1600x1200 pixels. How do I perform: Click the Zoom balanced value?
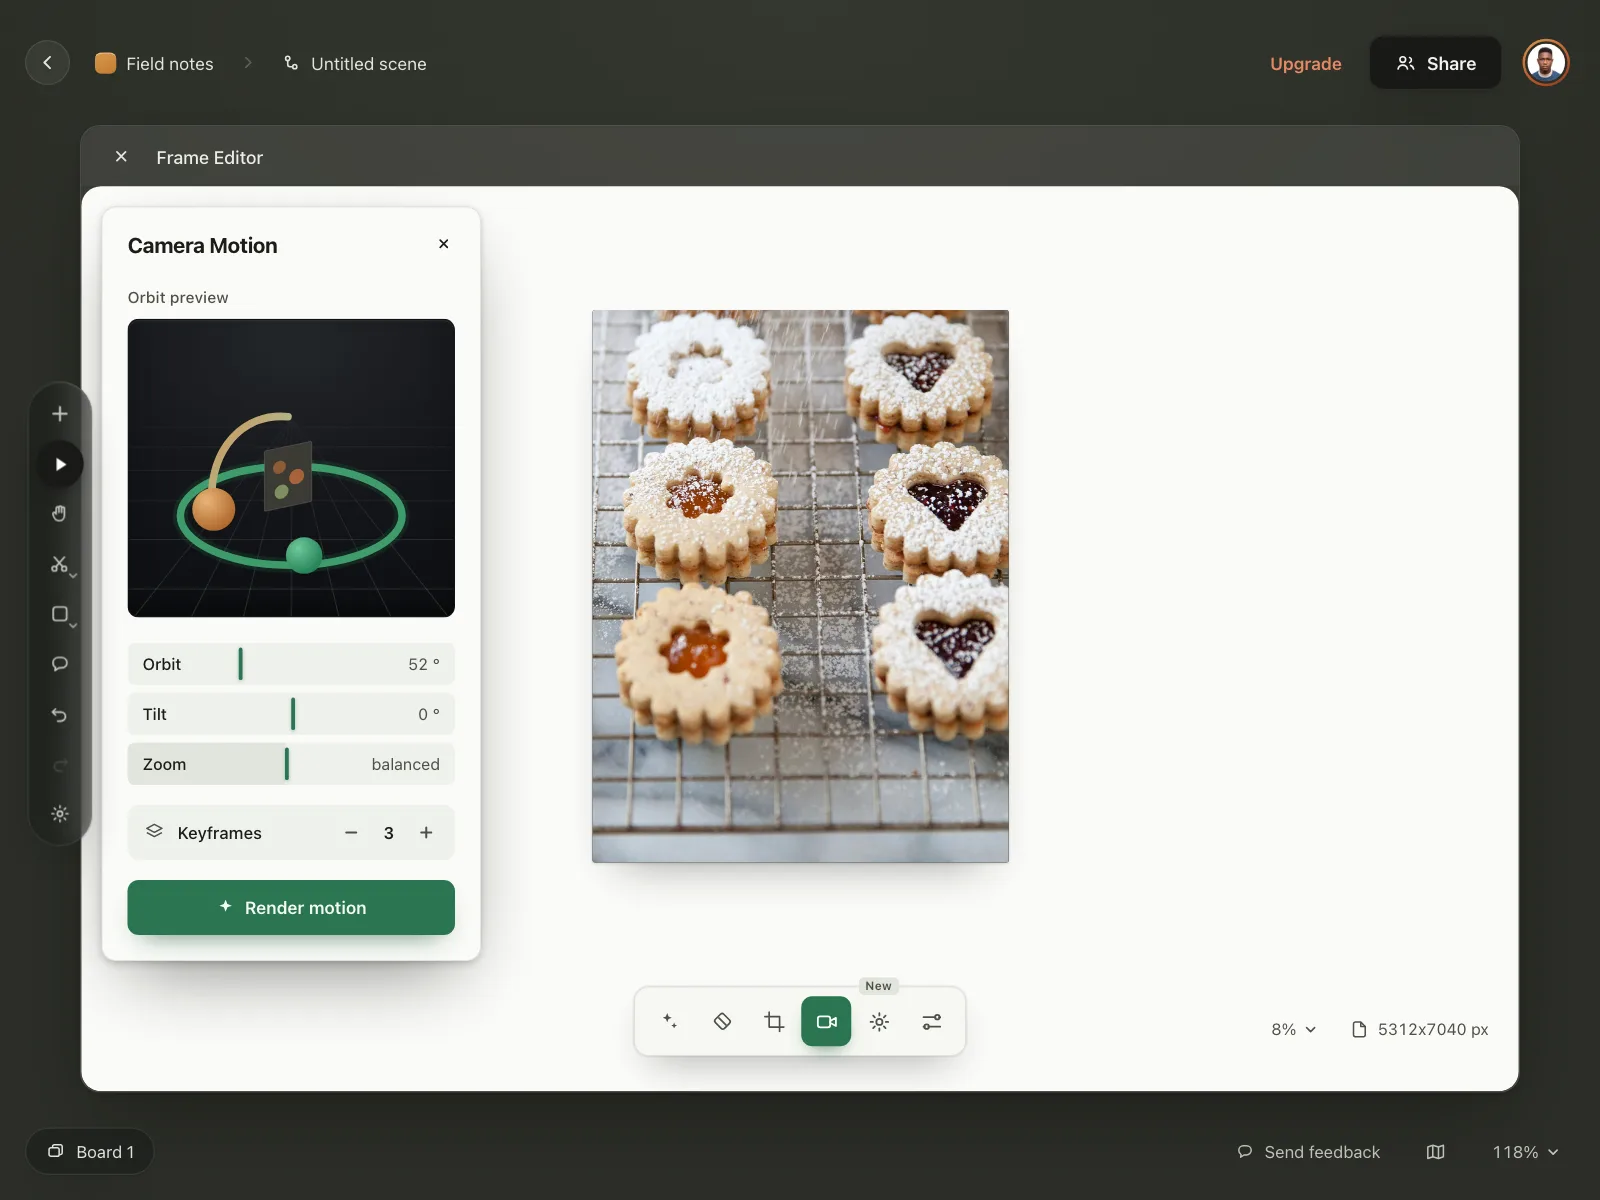405,764
